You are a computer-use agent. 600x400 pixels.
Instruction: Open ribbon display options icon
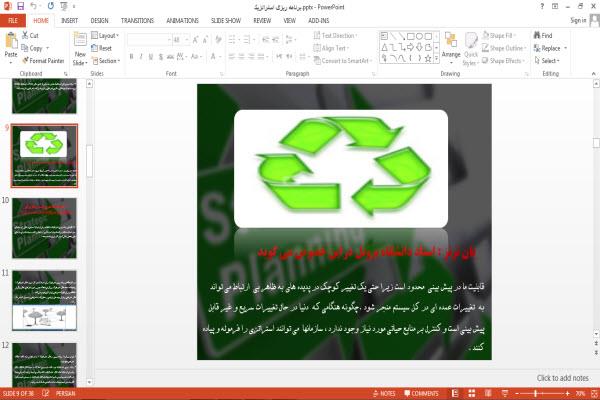[555, 7]
